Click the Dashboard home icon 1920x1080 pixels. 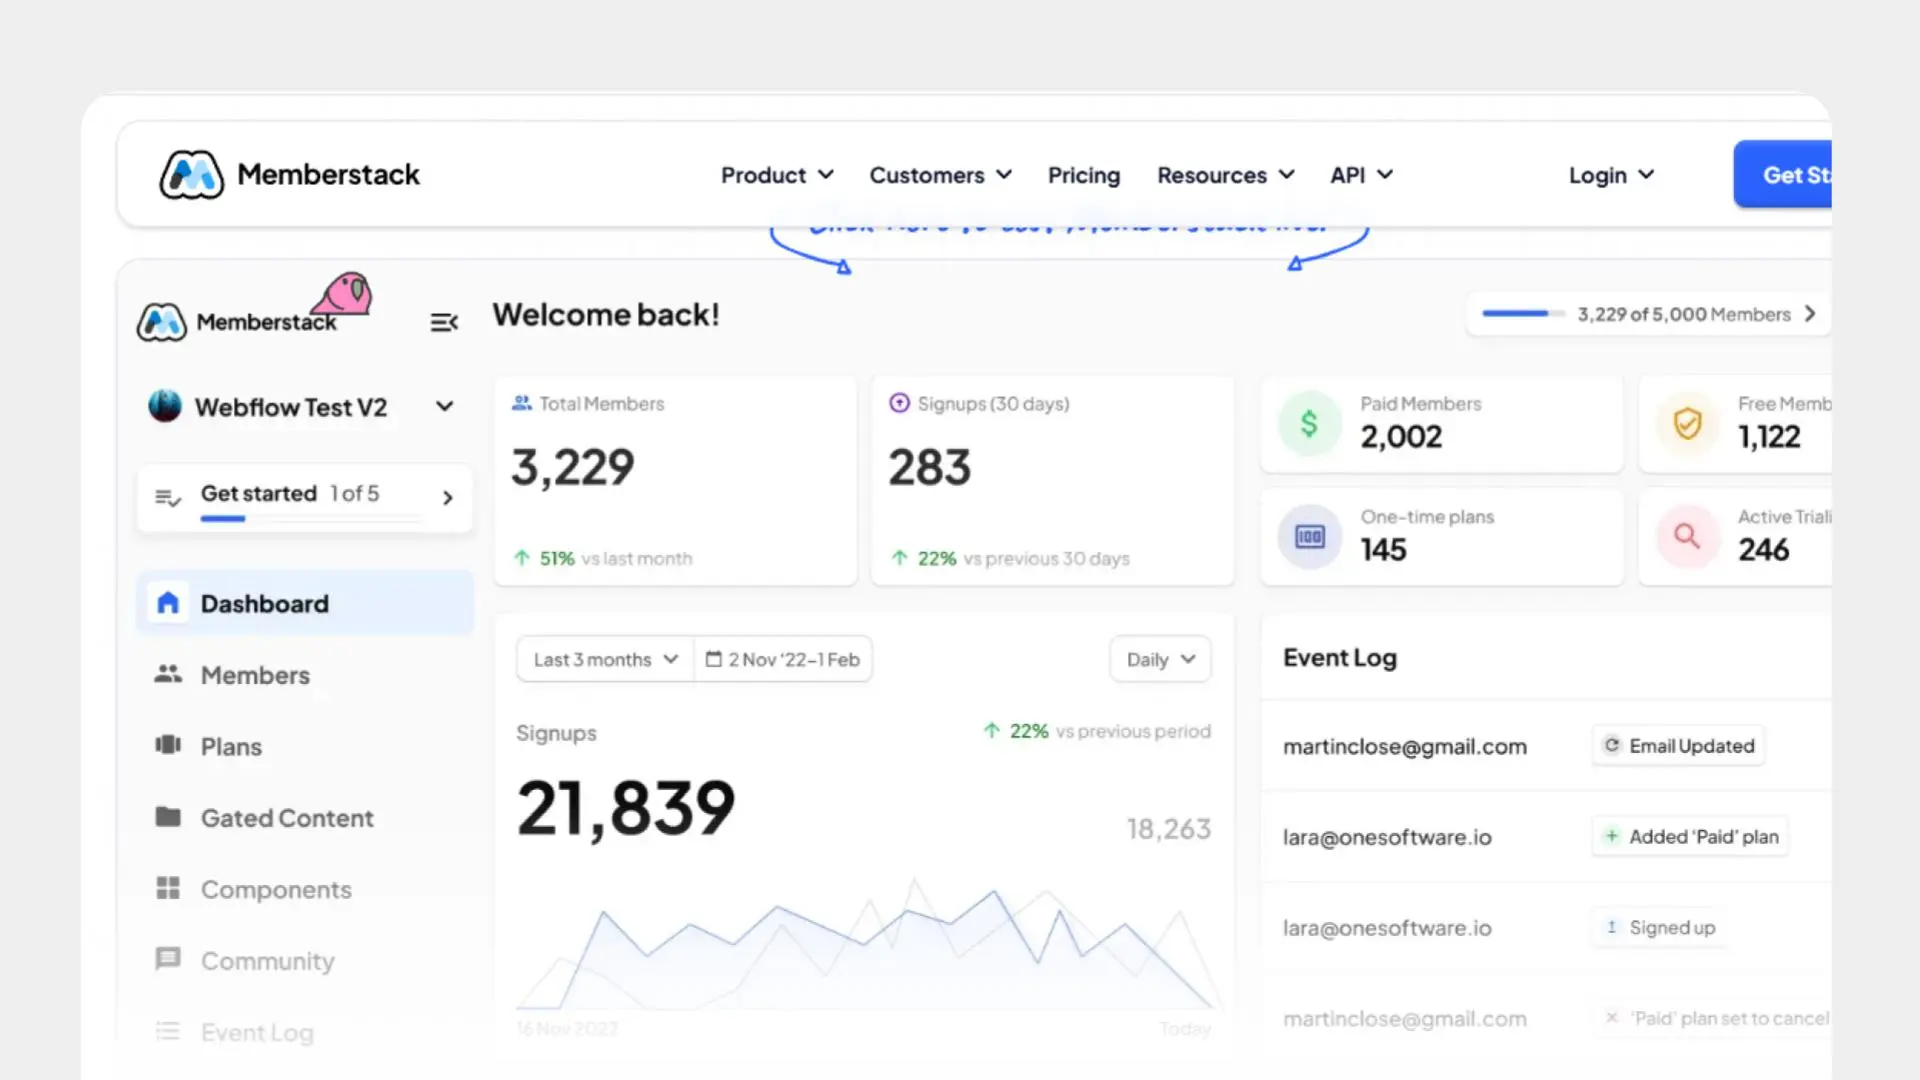point(168,603)
